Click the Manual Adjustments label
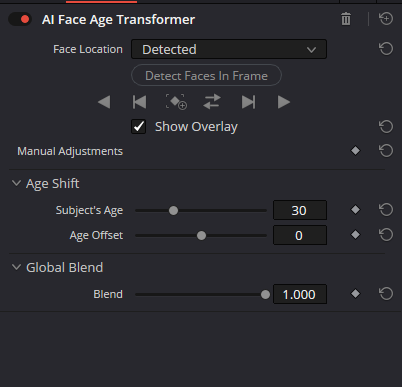 pos(70,151)
